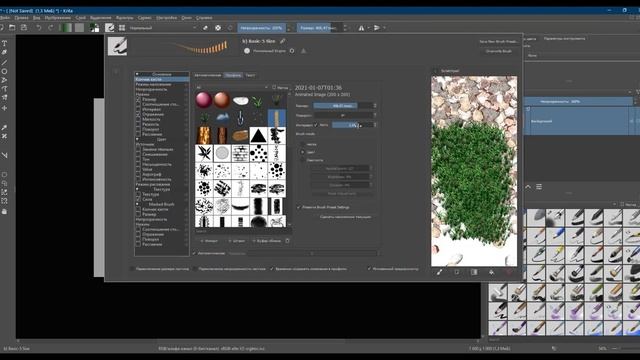Open the Фильтры menu
Image resolution: width=640 pixels, height=360 pixels.
point(124,18)
